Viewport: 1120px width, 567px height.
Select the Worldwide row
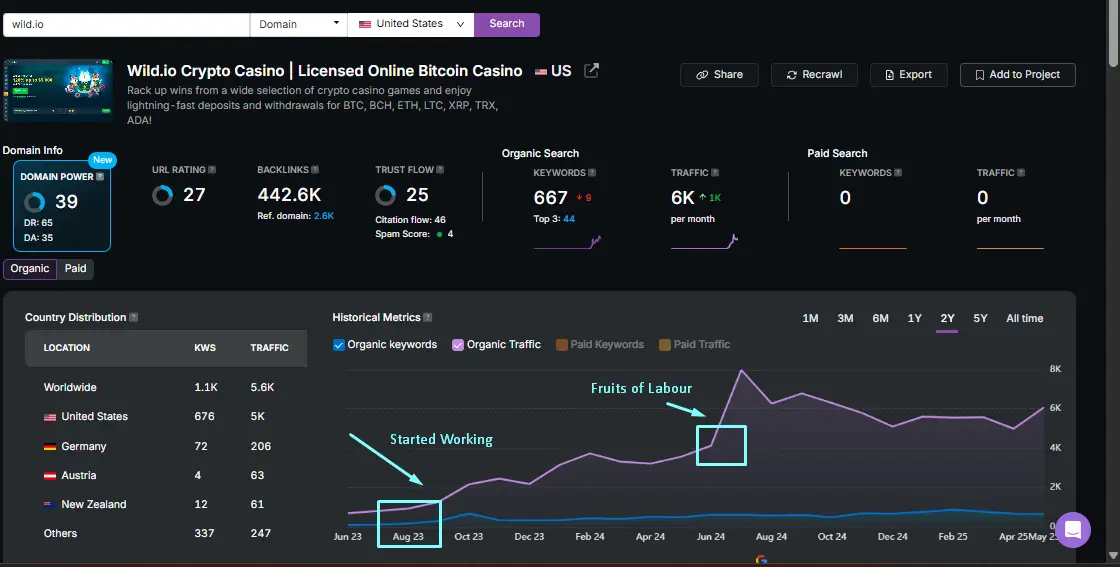coord(166,388)
